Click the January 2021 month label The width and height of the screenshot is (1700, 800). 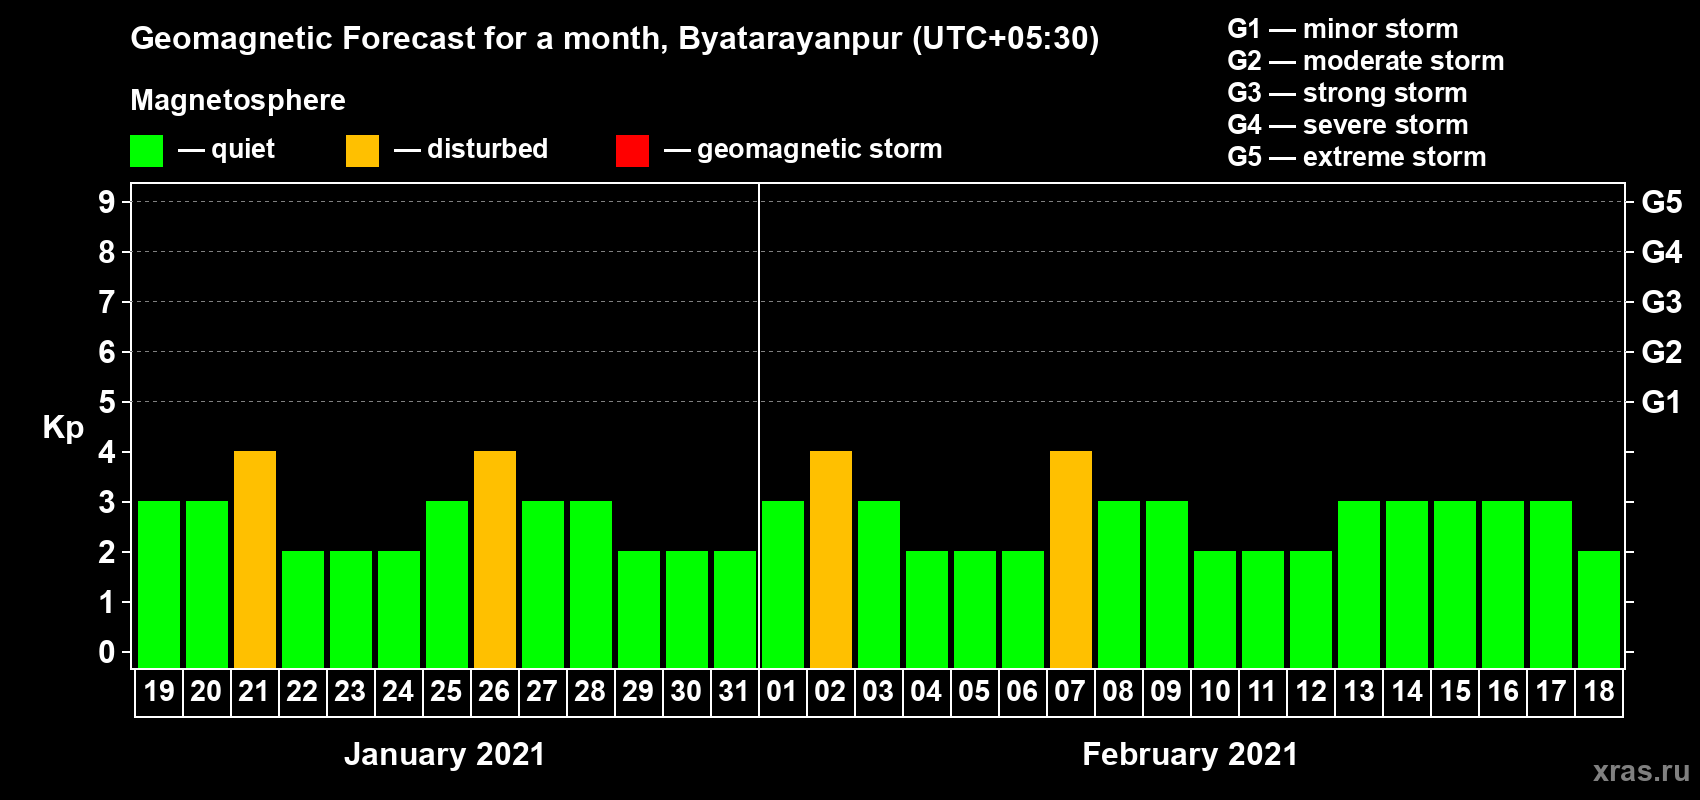[x=445, y=754]
